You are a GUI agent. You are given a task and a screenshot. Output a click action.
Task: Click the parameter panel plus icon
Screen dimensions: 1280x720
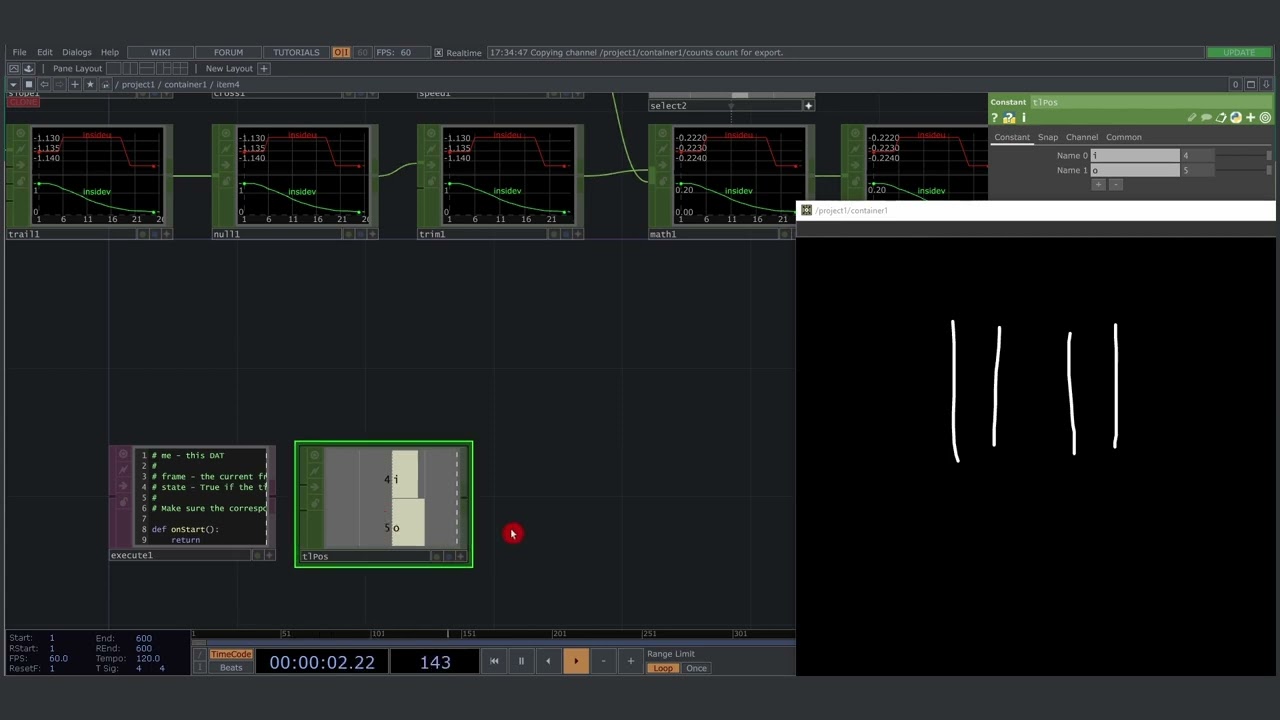pyautogui.click(x=1250, y=118)
